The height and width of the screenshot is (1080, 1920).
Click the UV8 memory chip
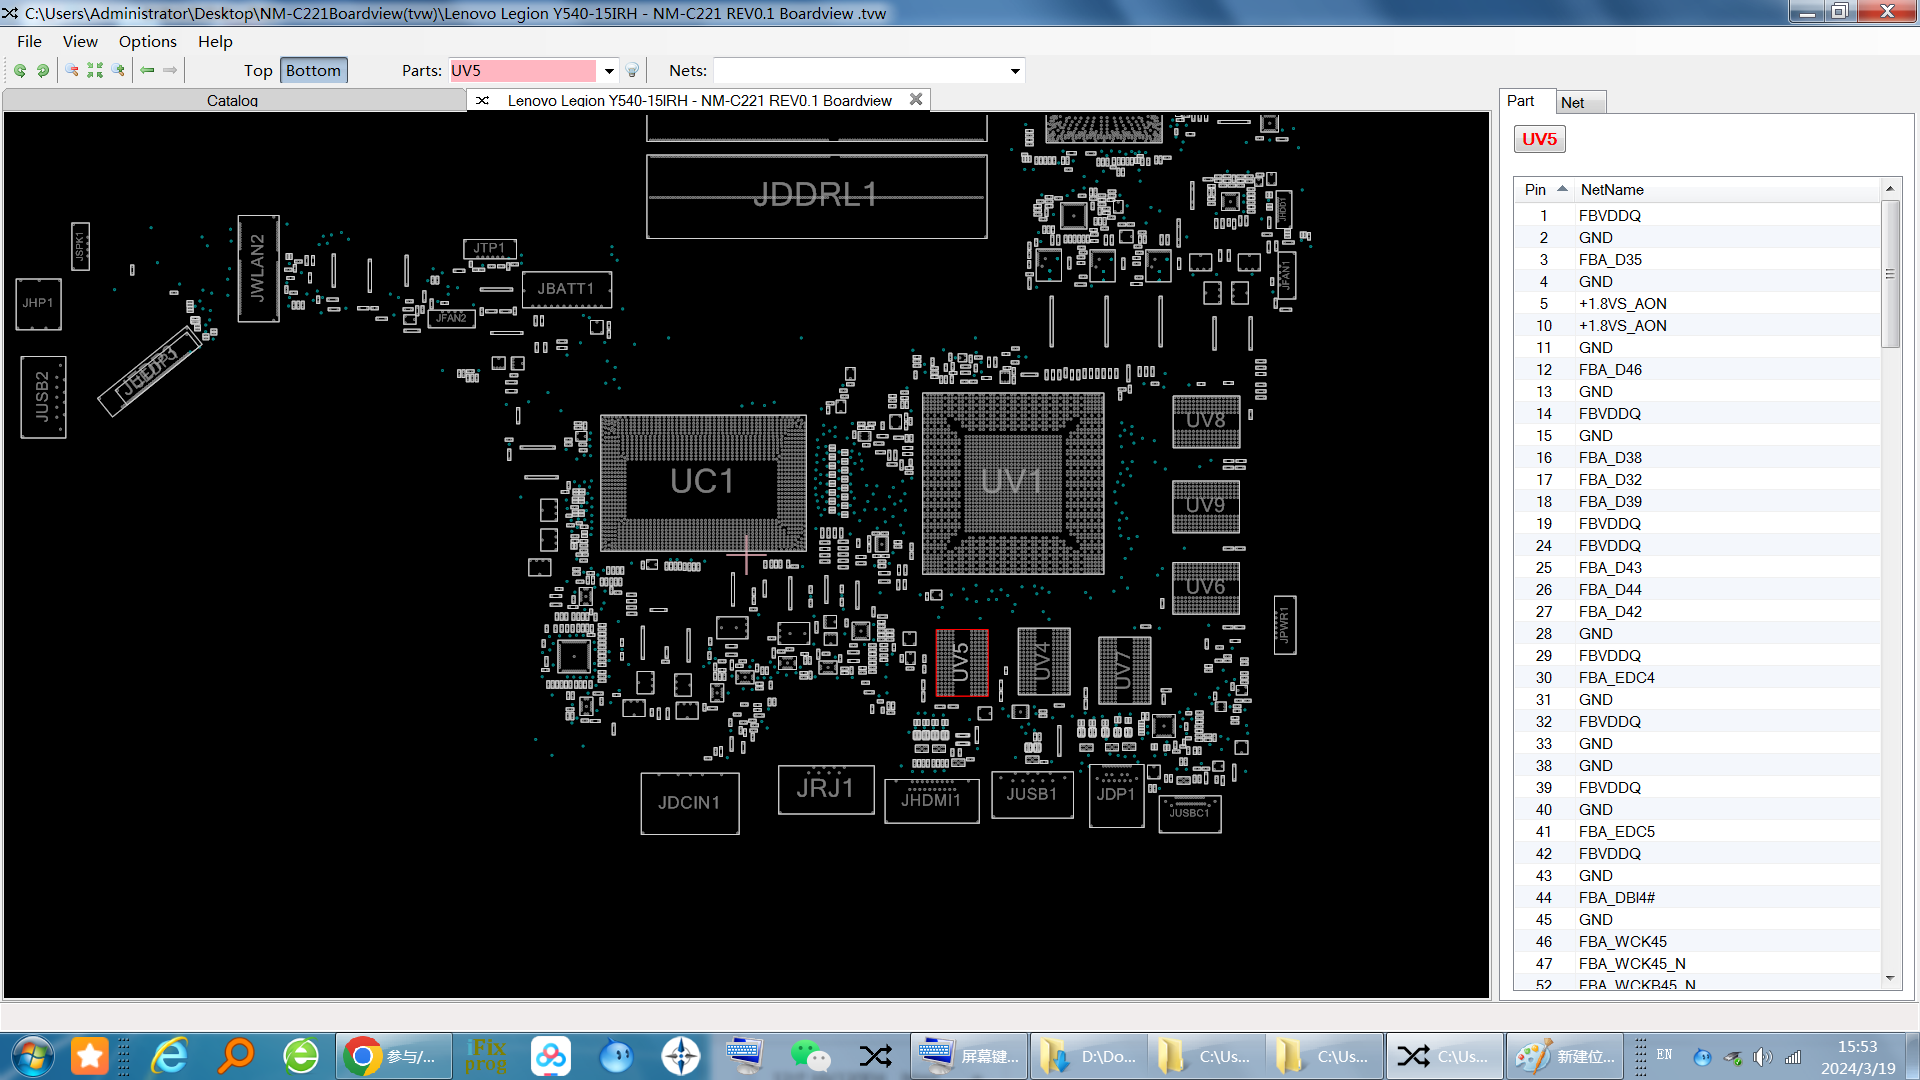point(1206,421)
